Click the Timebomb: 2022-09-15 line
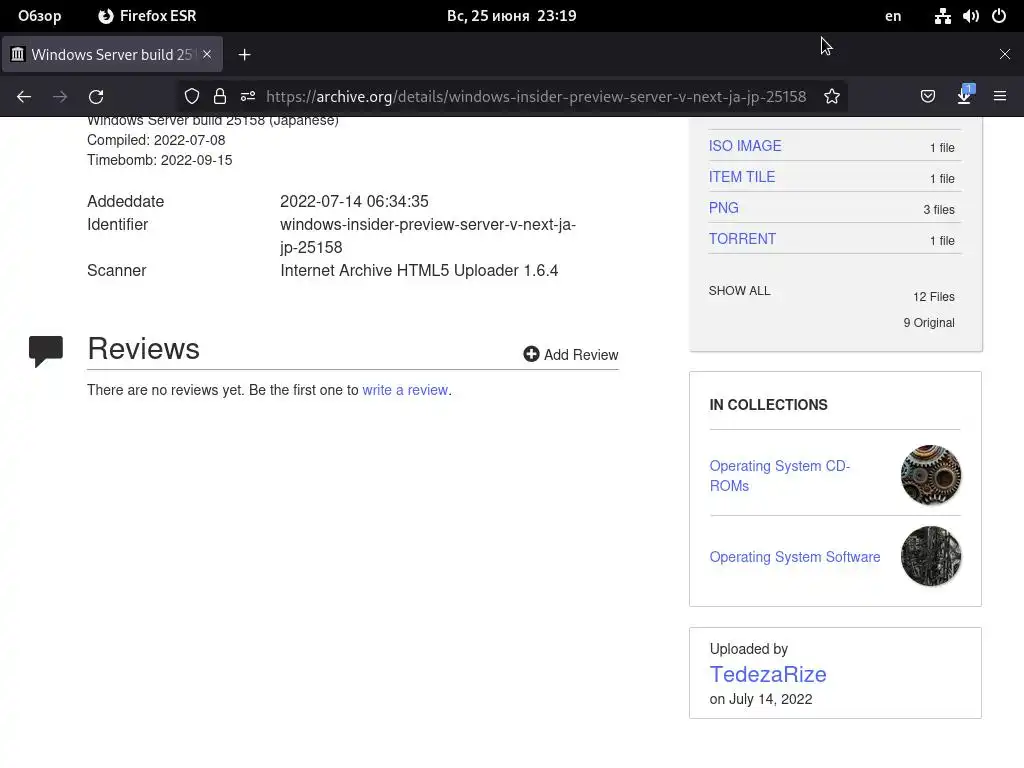Image resolution: width=1024 pixels, height=768 pixels. tap(159, 160)
